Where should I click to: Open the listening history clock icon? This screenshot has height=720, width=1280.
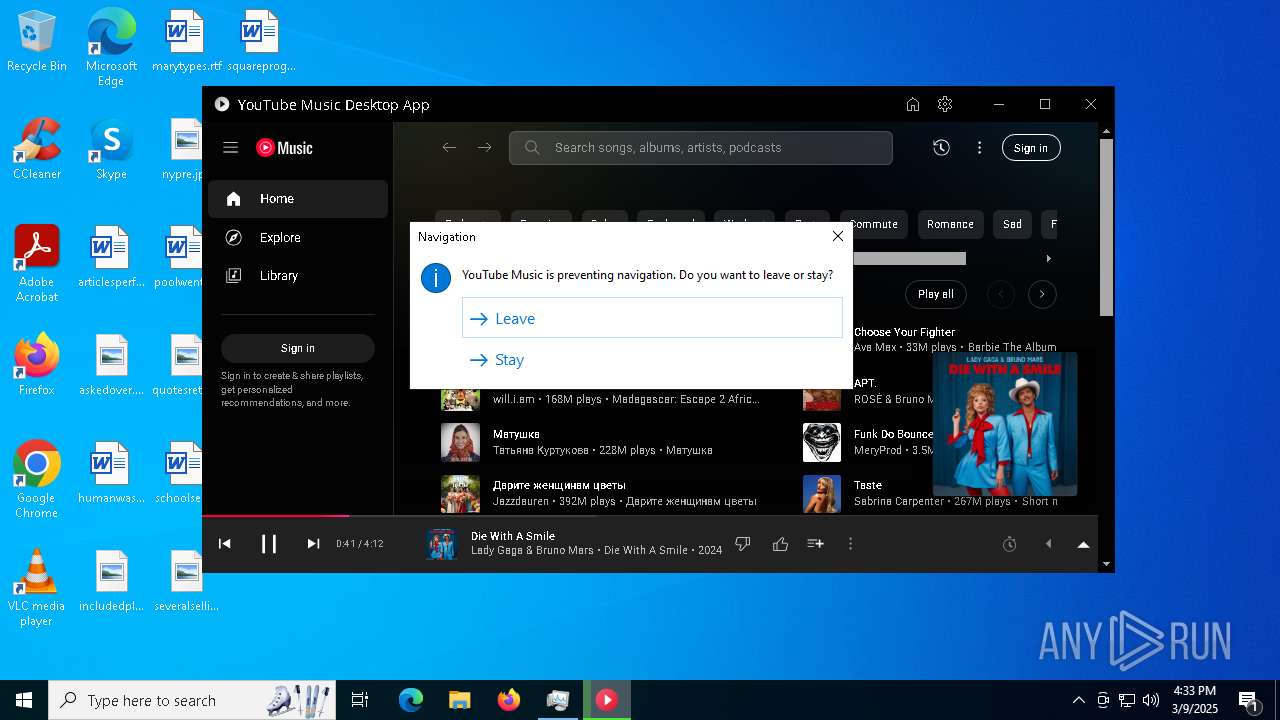pos(941,147)
